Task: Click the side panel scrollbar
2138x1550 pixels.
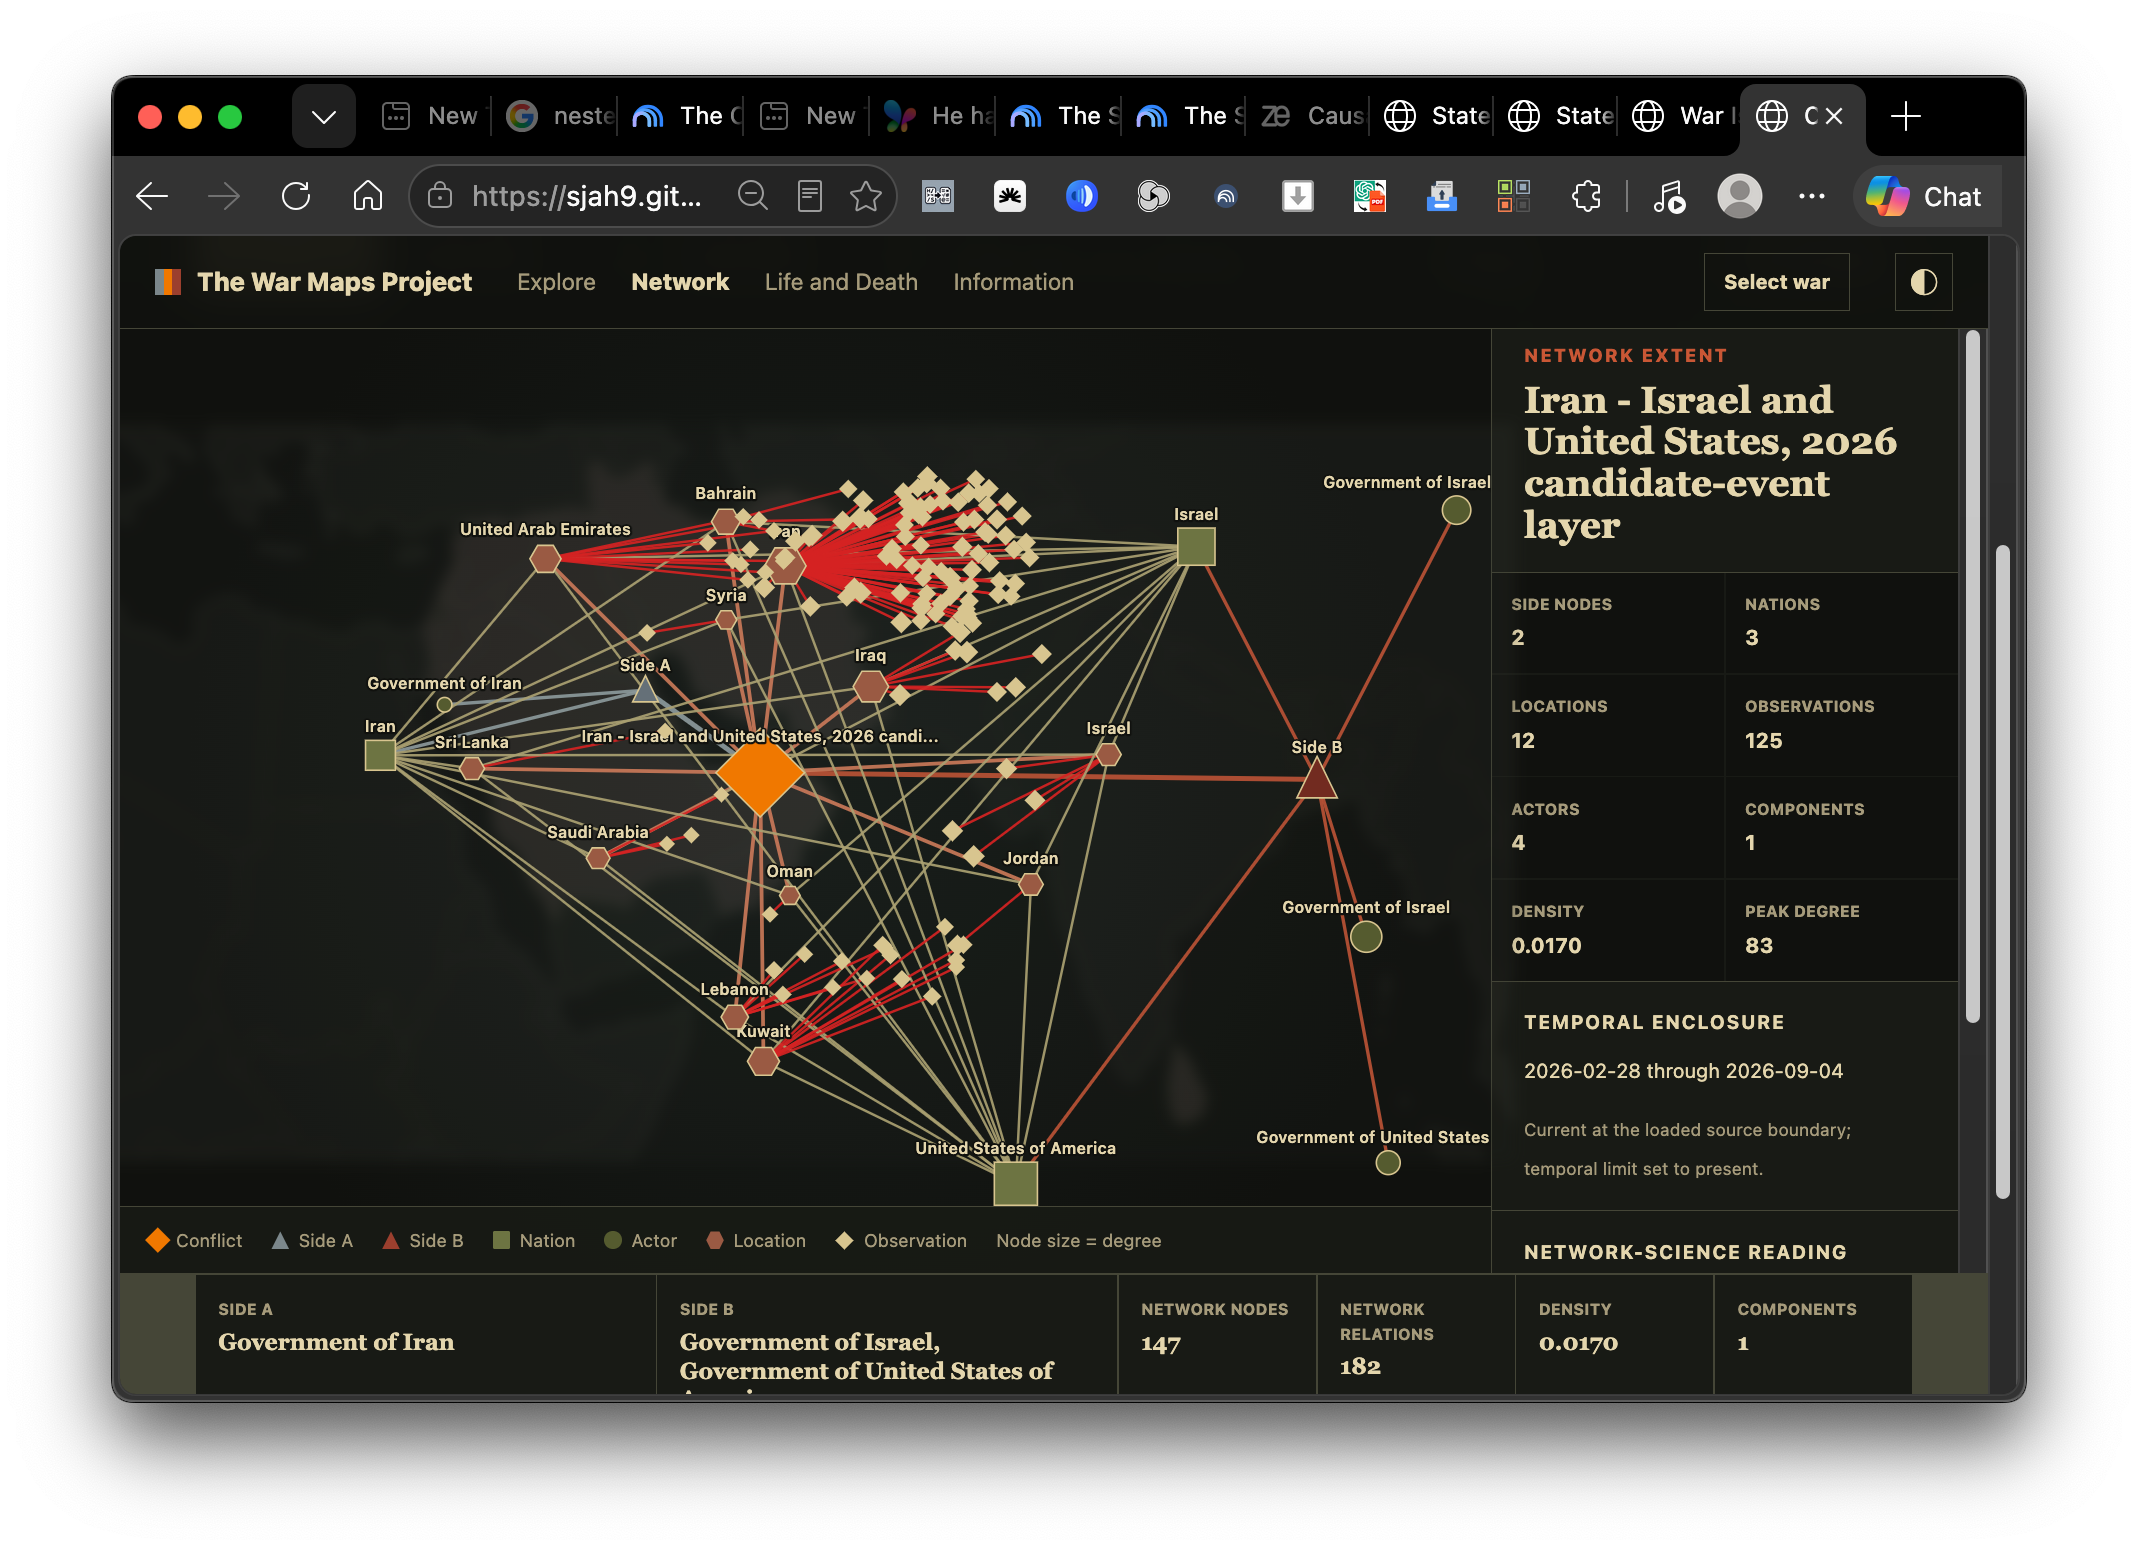Action: click(1972, 675)
